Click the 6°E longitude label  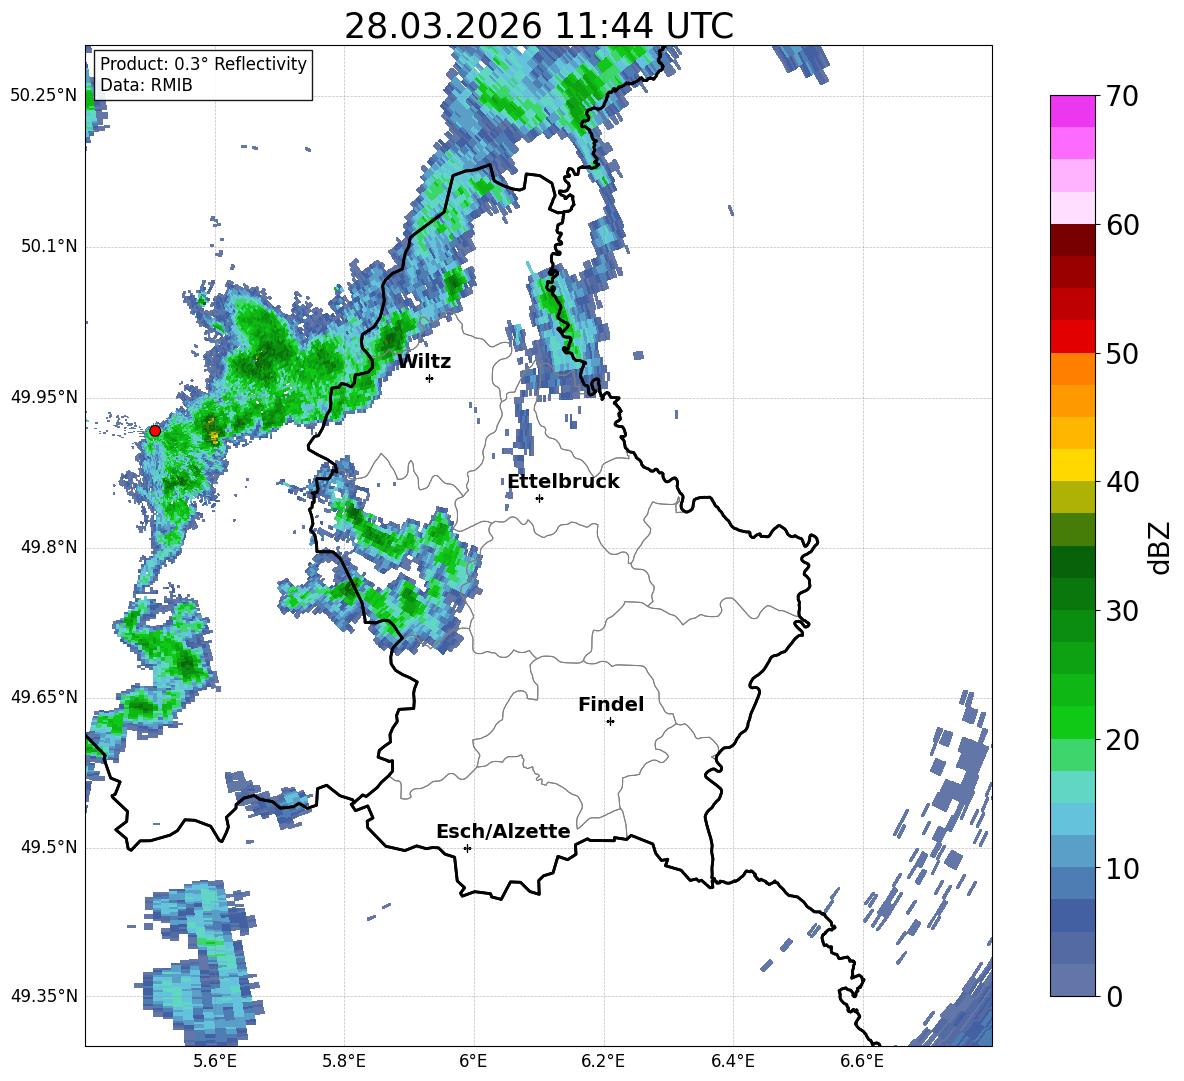click(x=473, y=1061)
